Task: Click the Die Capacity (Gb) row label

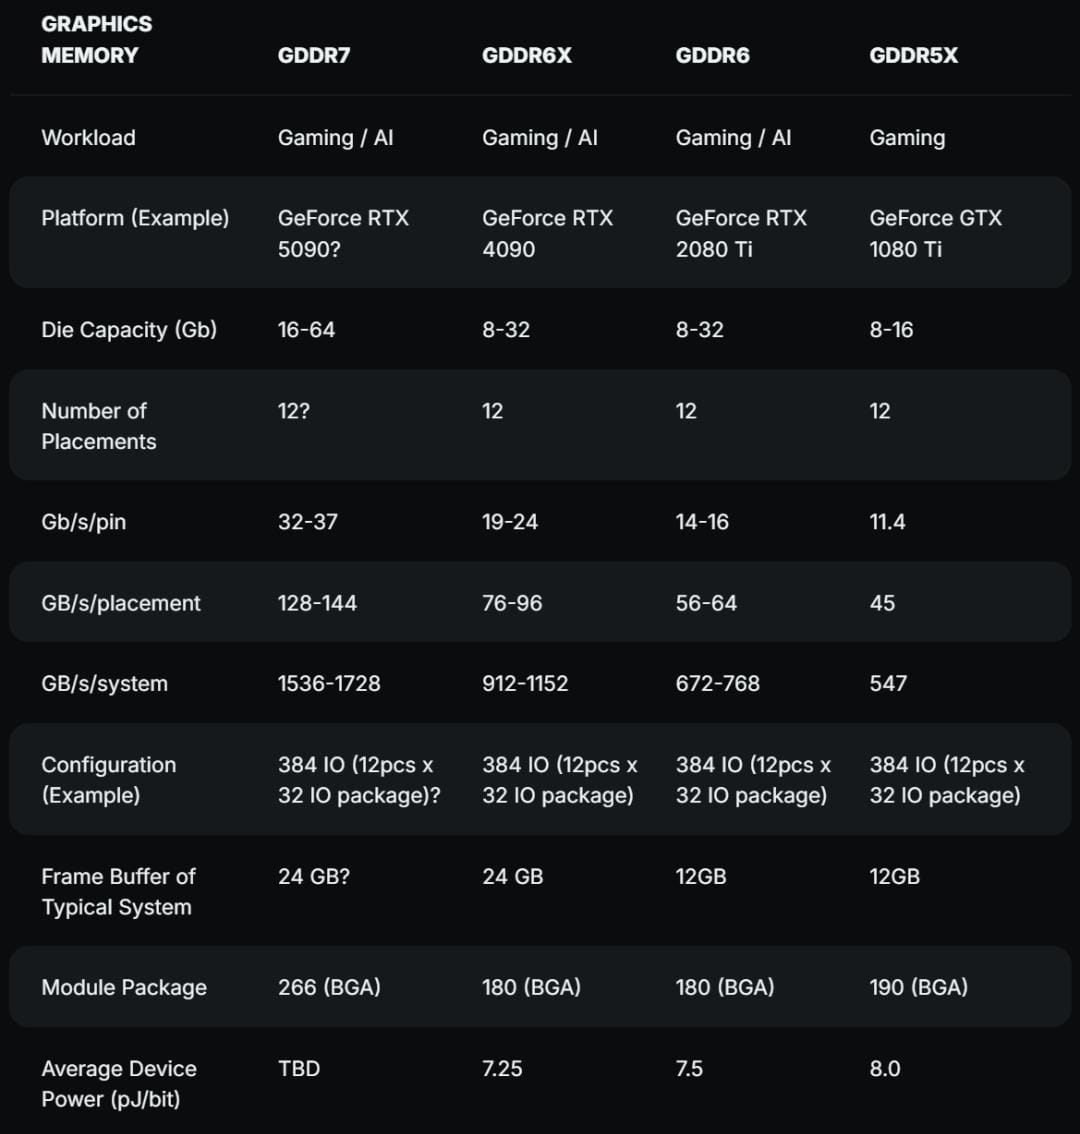Action: [x=129, y=330]
